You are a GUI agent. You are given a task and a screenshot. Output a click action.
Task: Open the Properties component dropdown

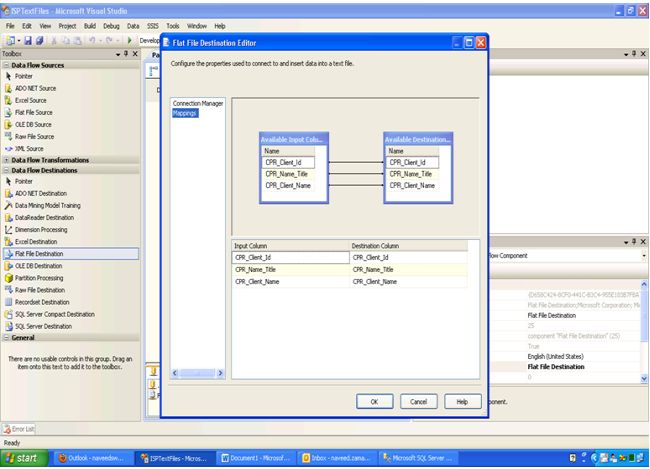point(644,256)
